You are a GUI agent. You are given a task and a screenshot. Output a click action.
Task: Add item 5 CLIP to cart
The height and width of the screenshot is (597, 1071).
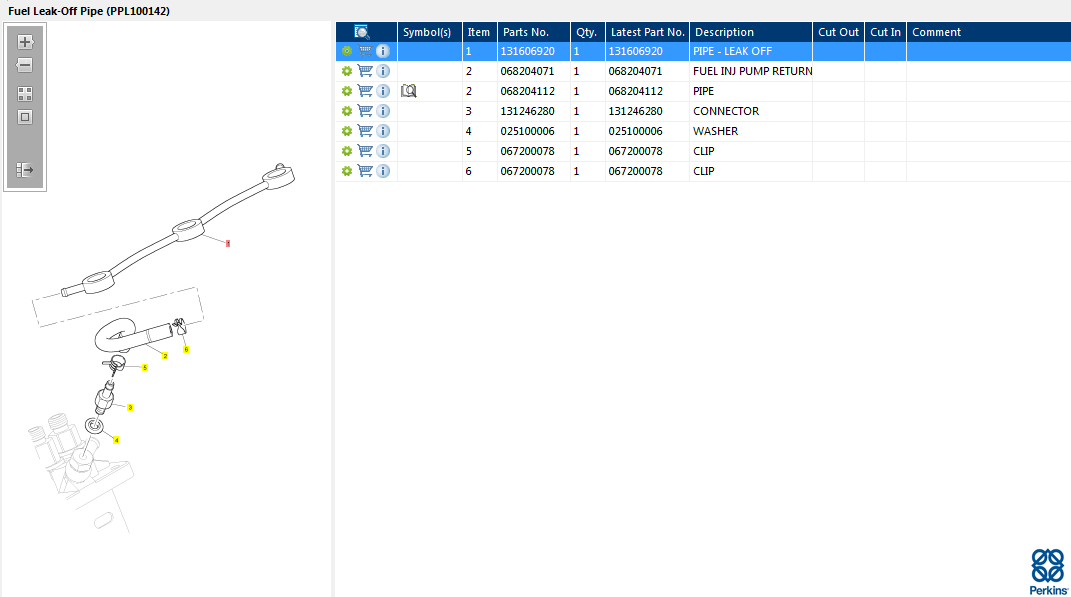tap(365, 151)
